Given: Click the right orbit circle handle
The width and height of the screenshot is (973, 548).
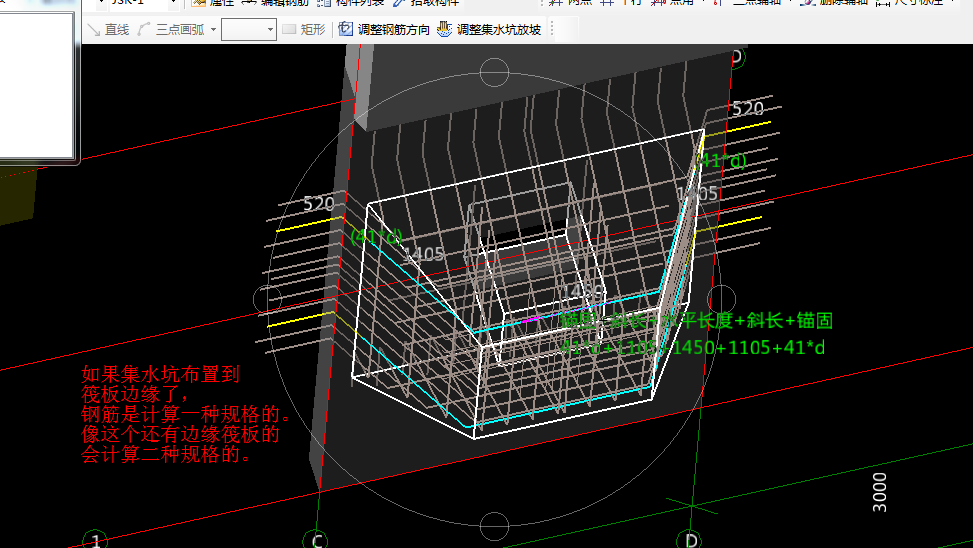Looking at the screenshot, I should [x=721, y=299].
